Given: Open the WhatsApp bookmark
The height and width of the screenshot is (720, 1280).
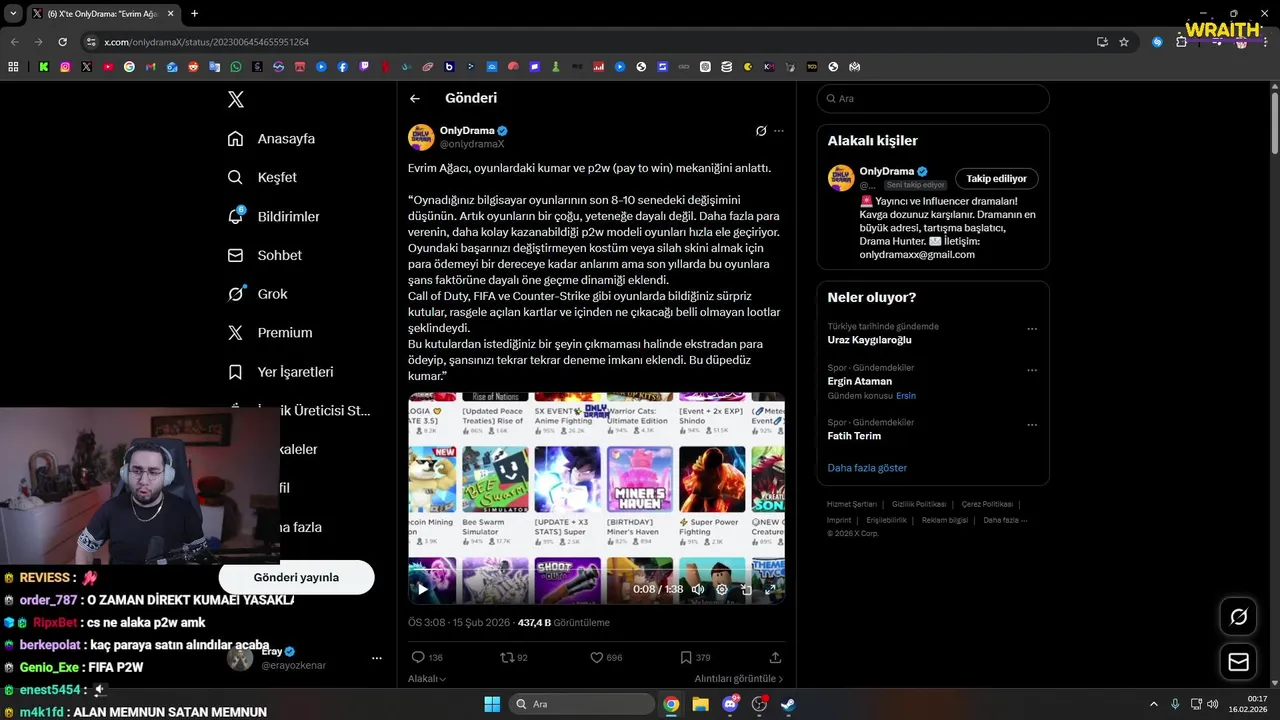Looking at the screenshot, I should 236,67.
